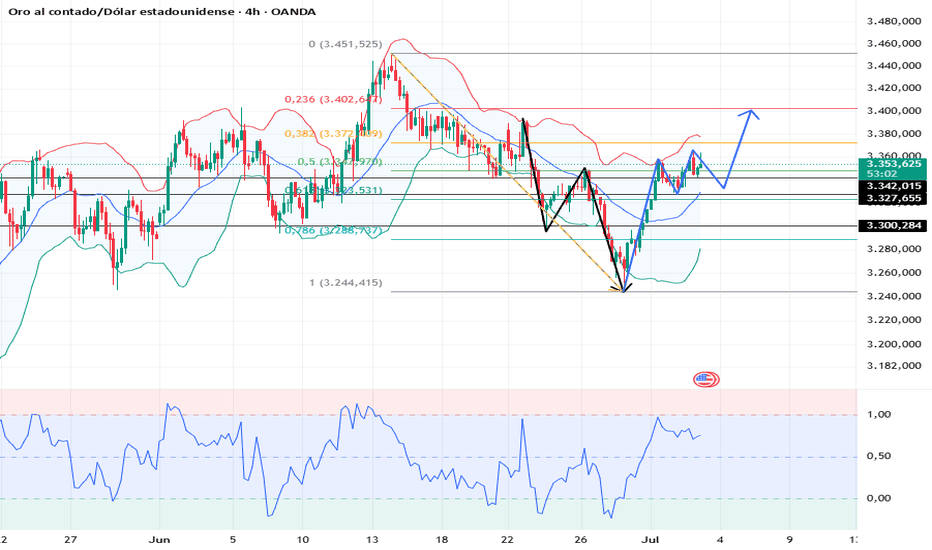Click the black price label 3.300,284
The image size is (932, 550).
893,225
